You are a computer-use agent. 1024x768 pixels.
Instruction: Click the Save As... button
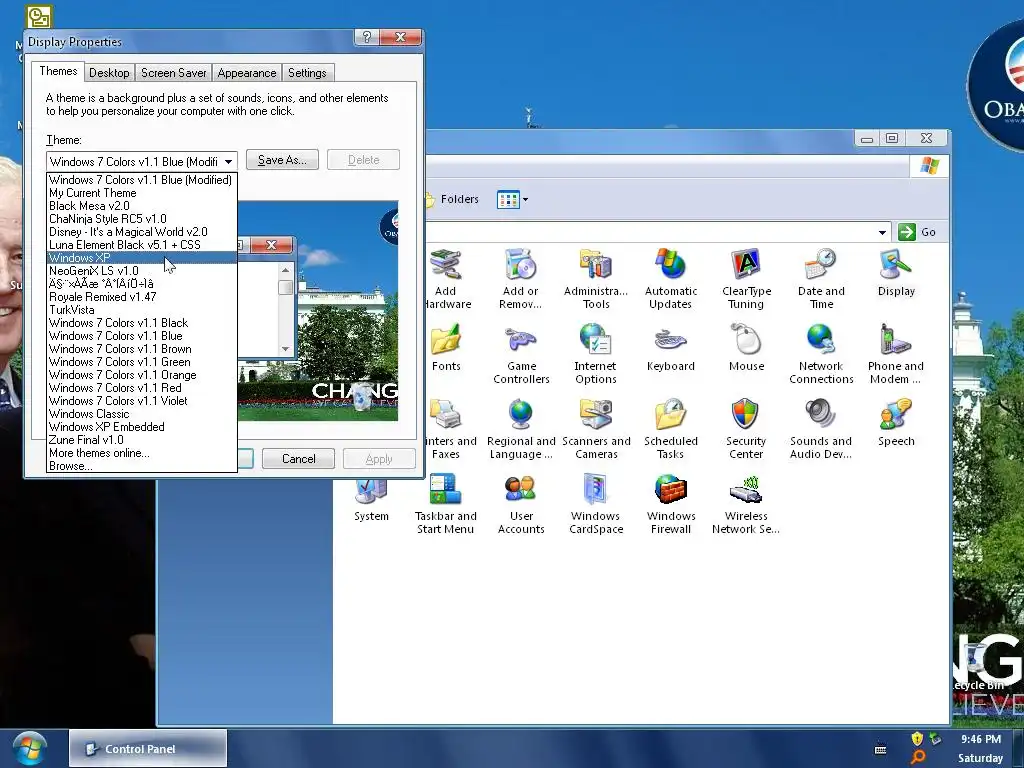pyautogui.click(x=282, y=160)
